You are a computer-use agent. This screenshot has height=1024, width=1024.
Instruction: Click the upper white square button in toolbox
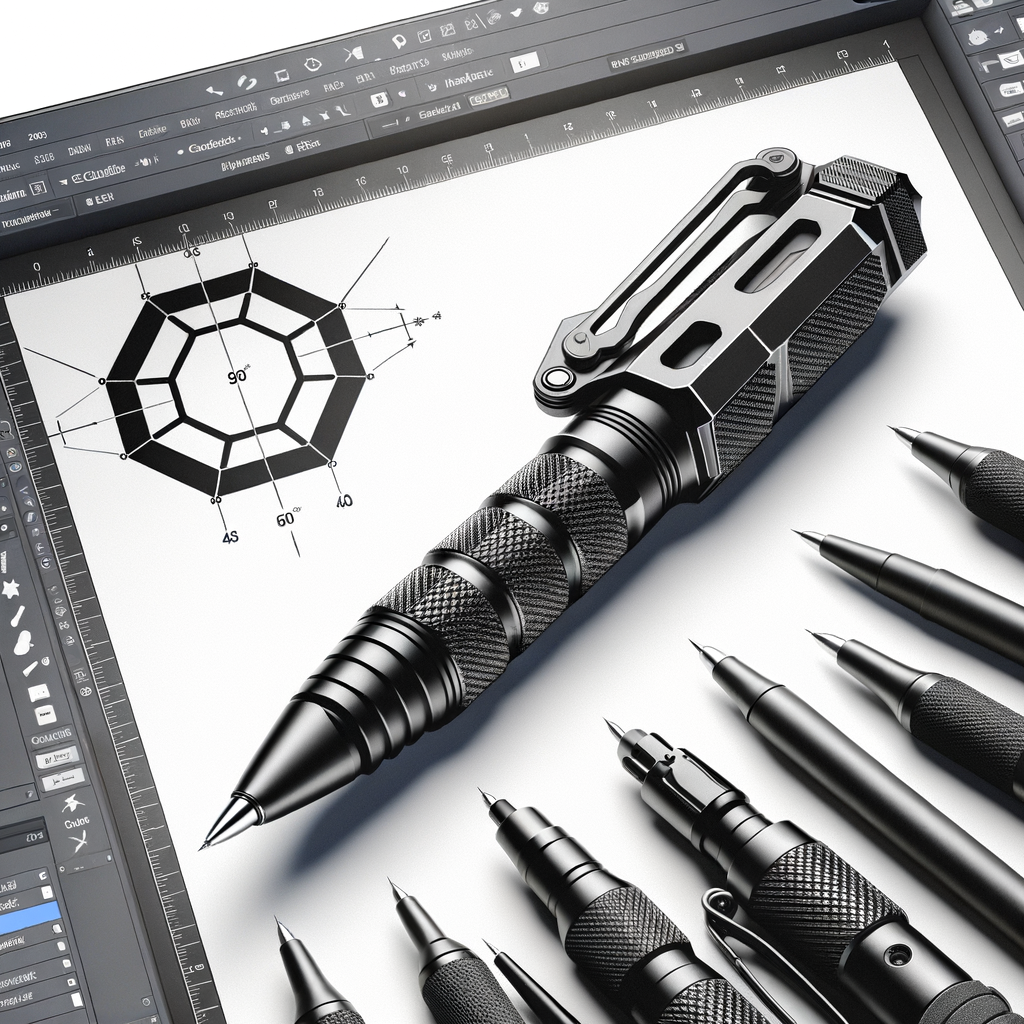coord(39,692)
